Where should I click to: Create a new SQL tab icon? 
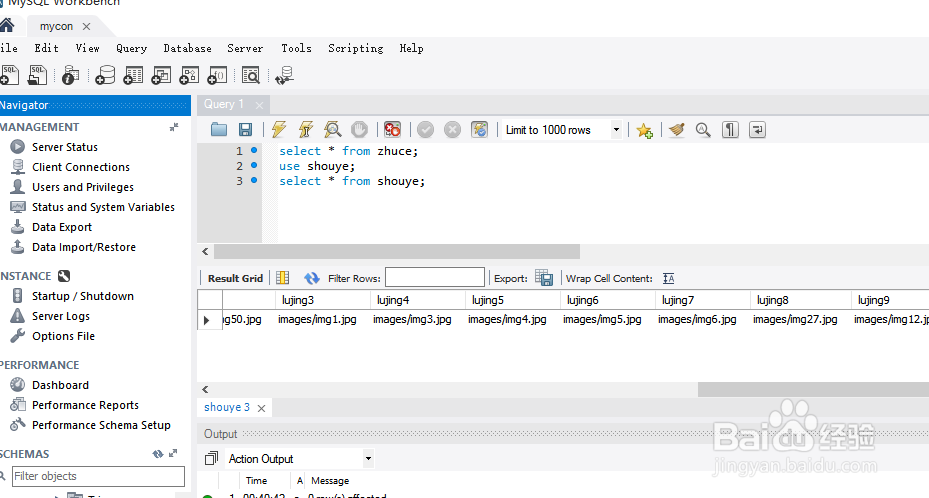(9, 75)
